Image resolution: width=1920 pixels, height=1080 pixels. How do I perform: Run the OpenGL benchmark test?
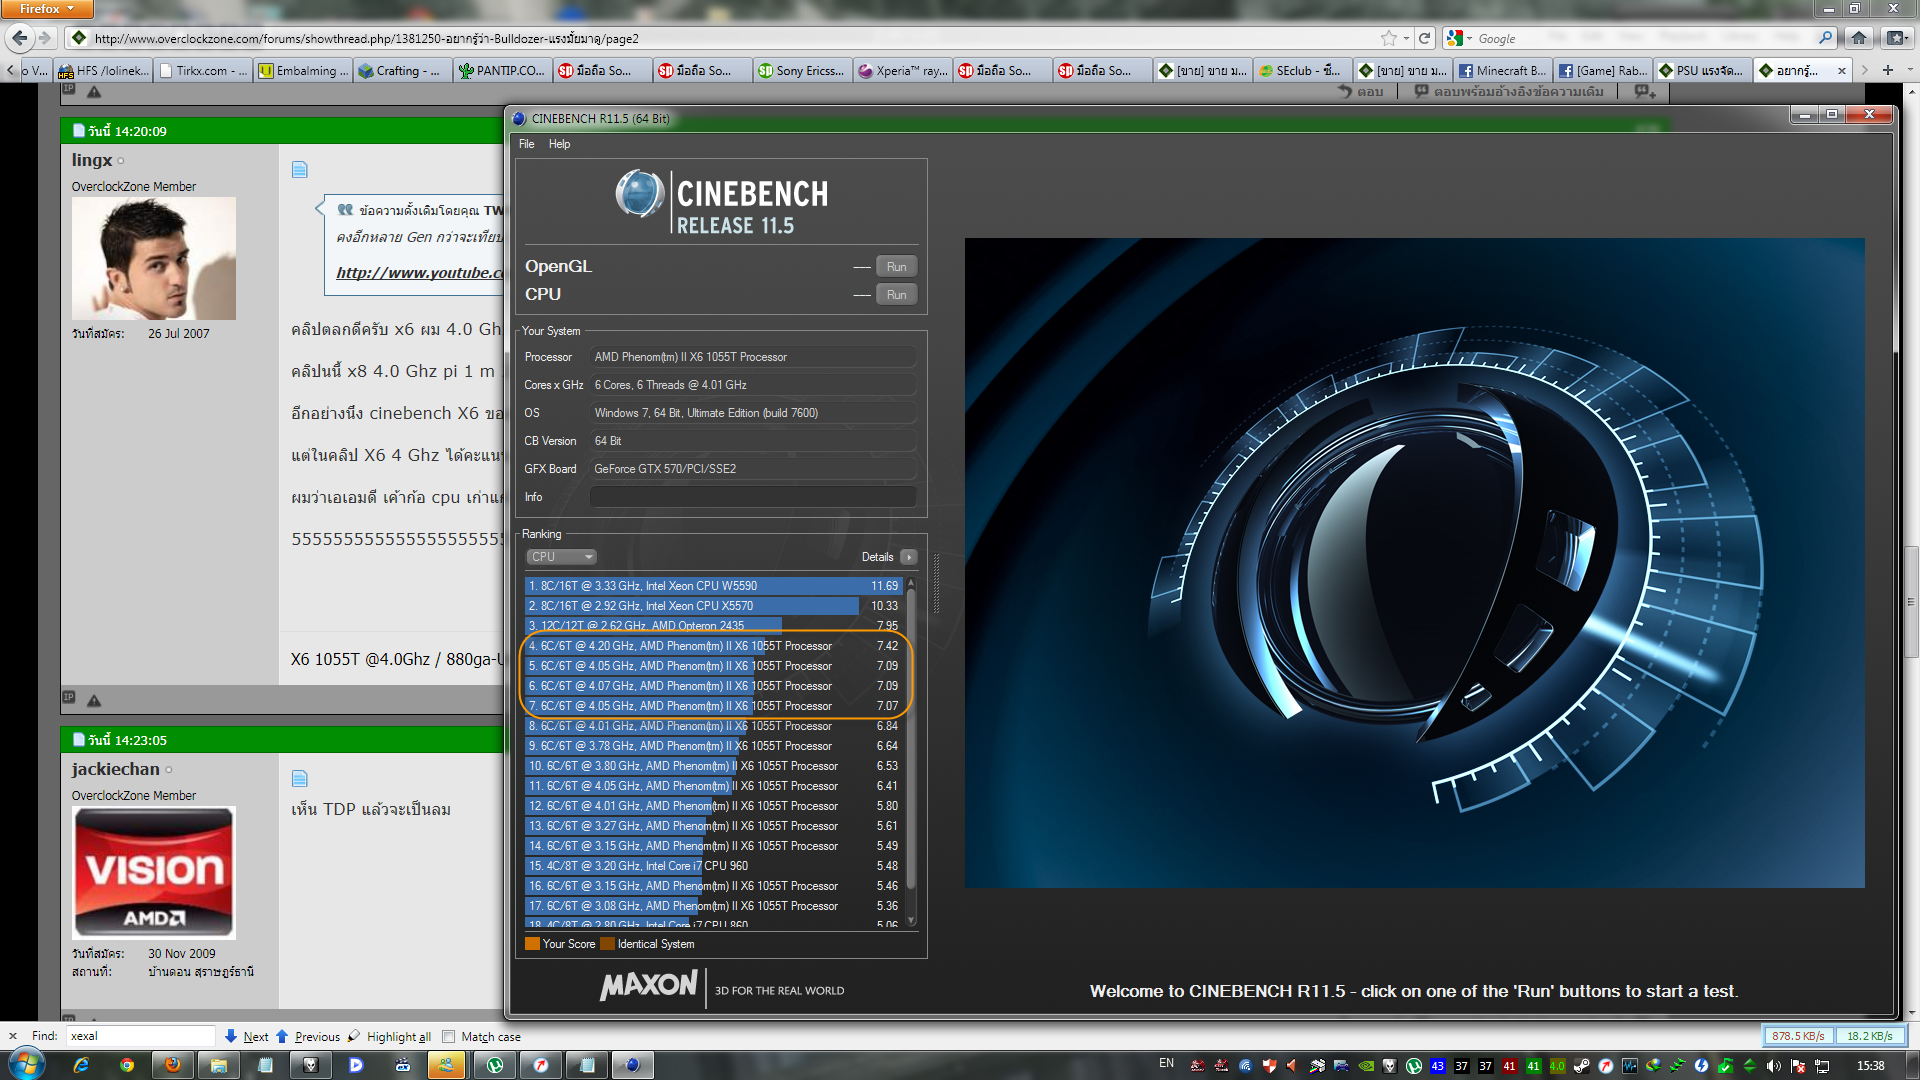[896, 267]
